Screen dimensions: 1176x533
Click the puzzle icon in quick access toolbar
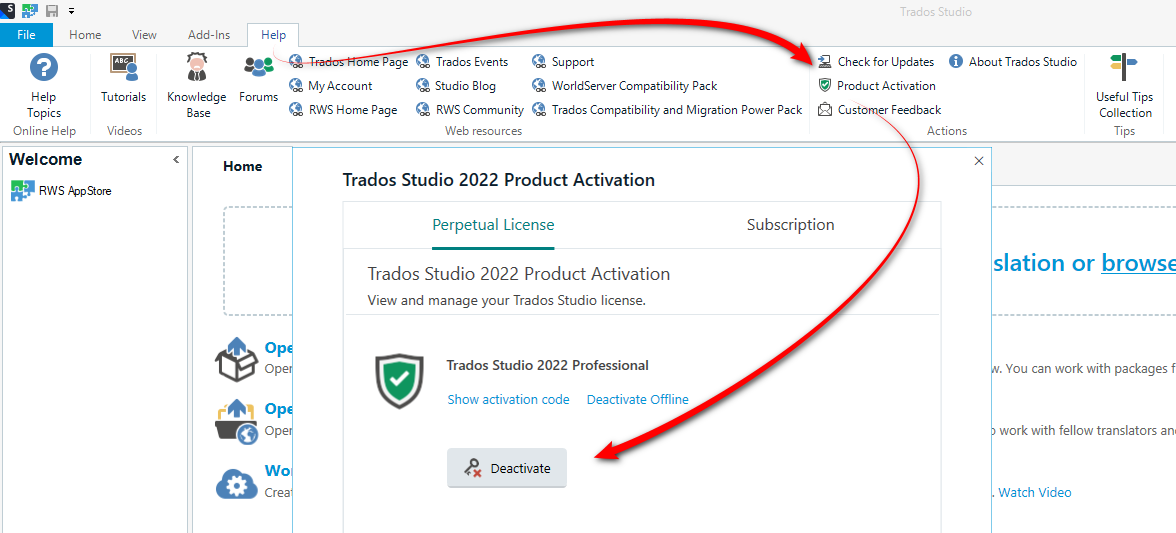coord(31,10)
